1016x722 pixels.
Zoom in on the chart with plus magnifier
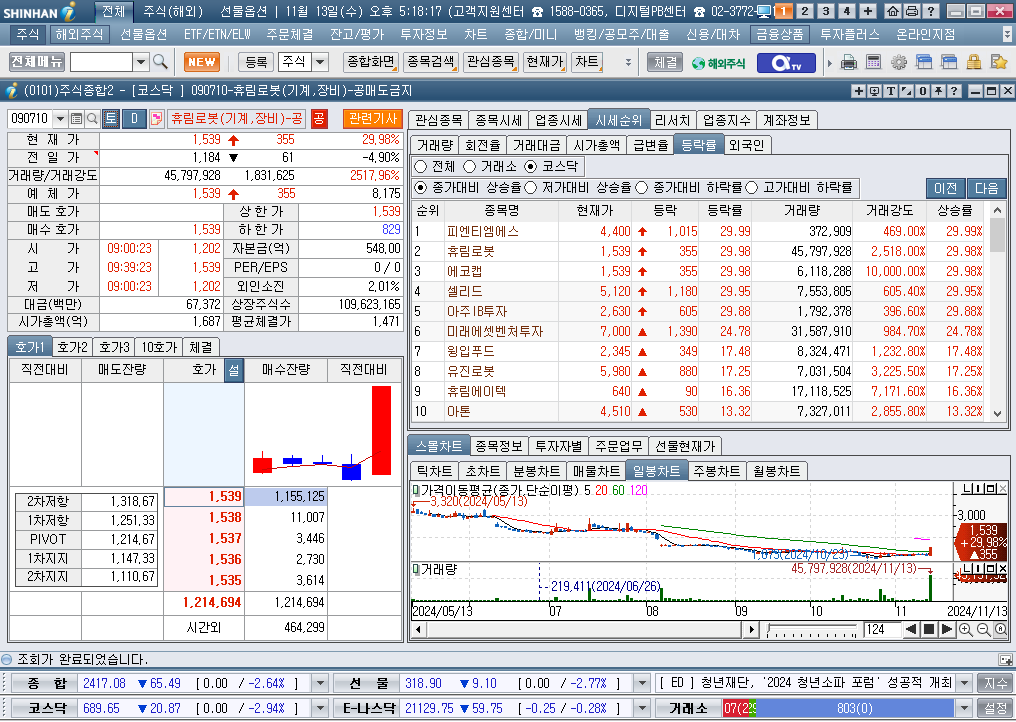pyautogui.click(x=965, y=629)
